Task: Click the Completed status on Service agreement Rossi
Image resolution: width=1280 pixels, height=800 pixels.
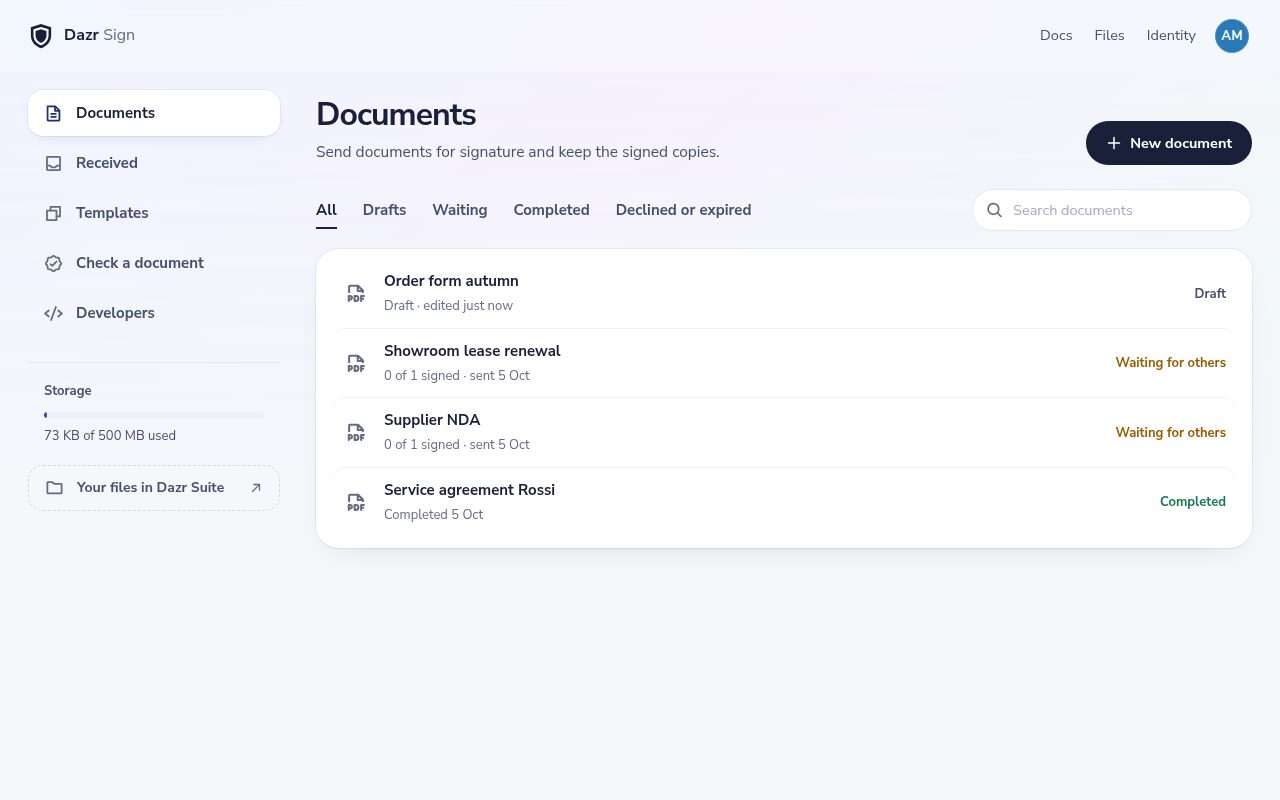Action: click(x=1192, y=502)
